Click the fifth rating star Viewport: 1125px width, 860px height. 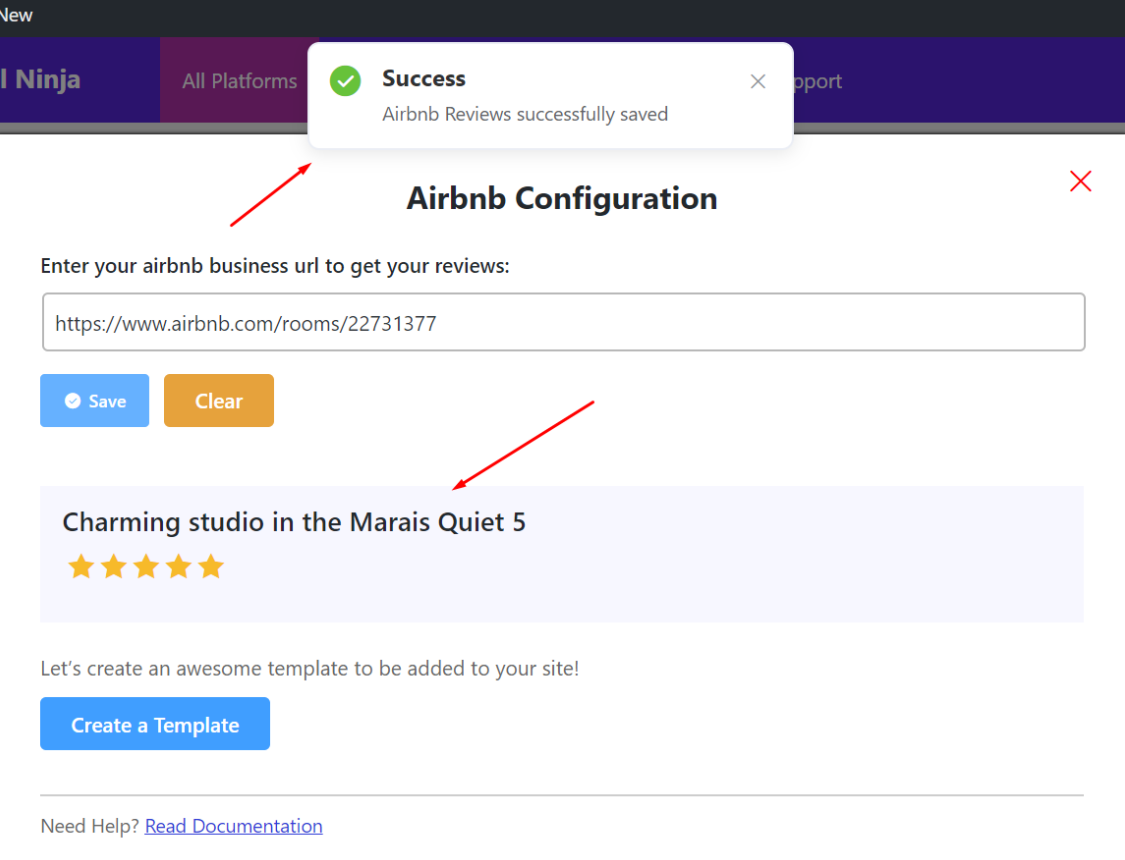click(x=210, y=568)
